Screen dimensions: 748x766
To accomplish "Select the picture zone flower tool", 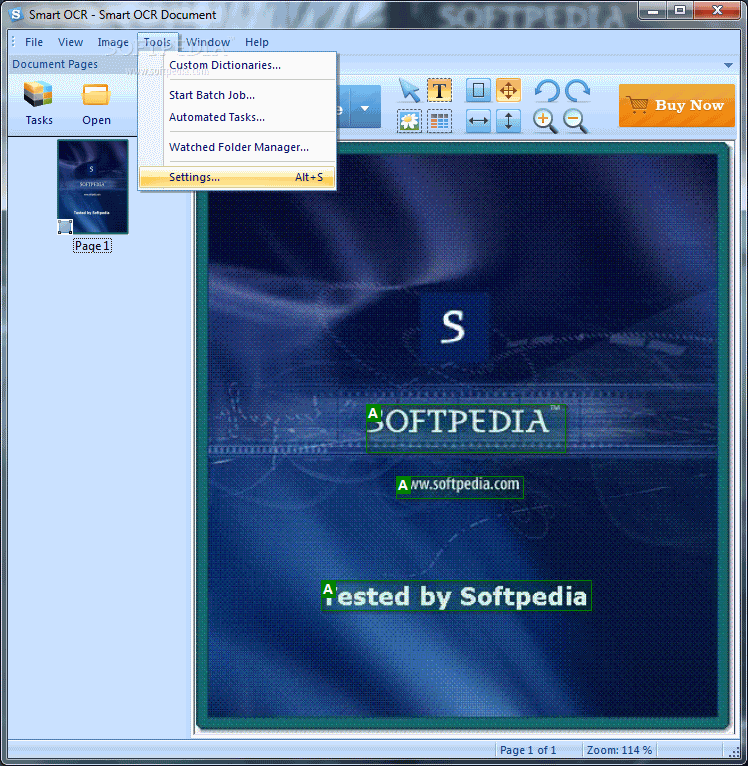I will click(x=409, y=121).
